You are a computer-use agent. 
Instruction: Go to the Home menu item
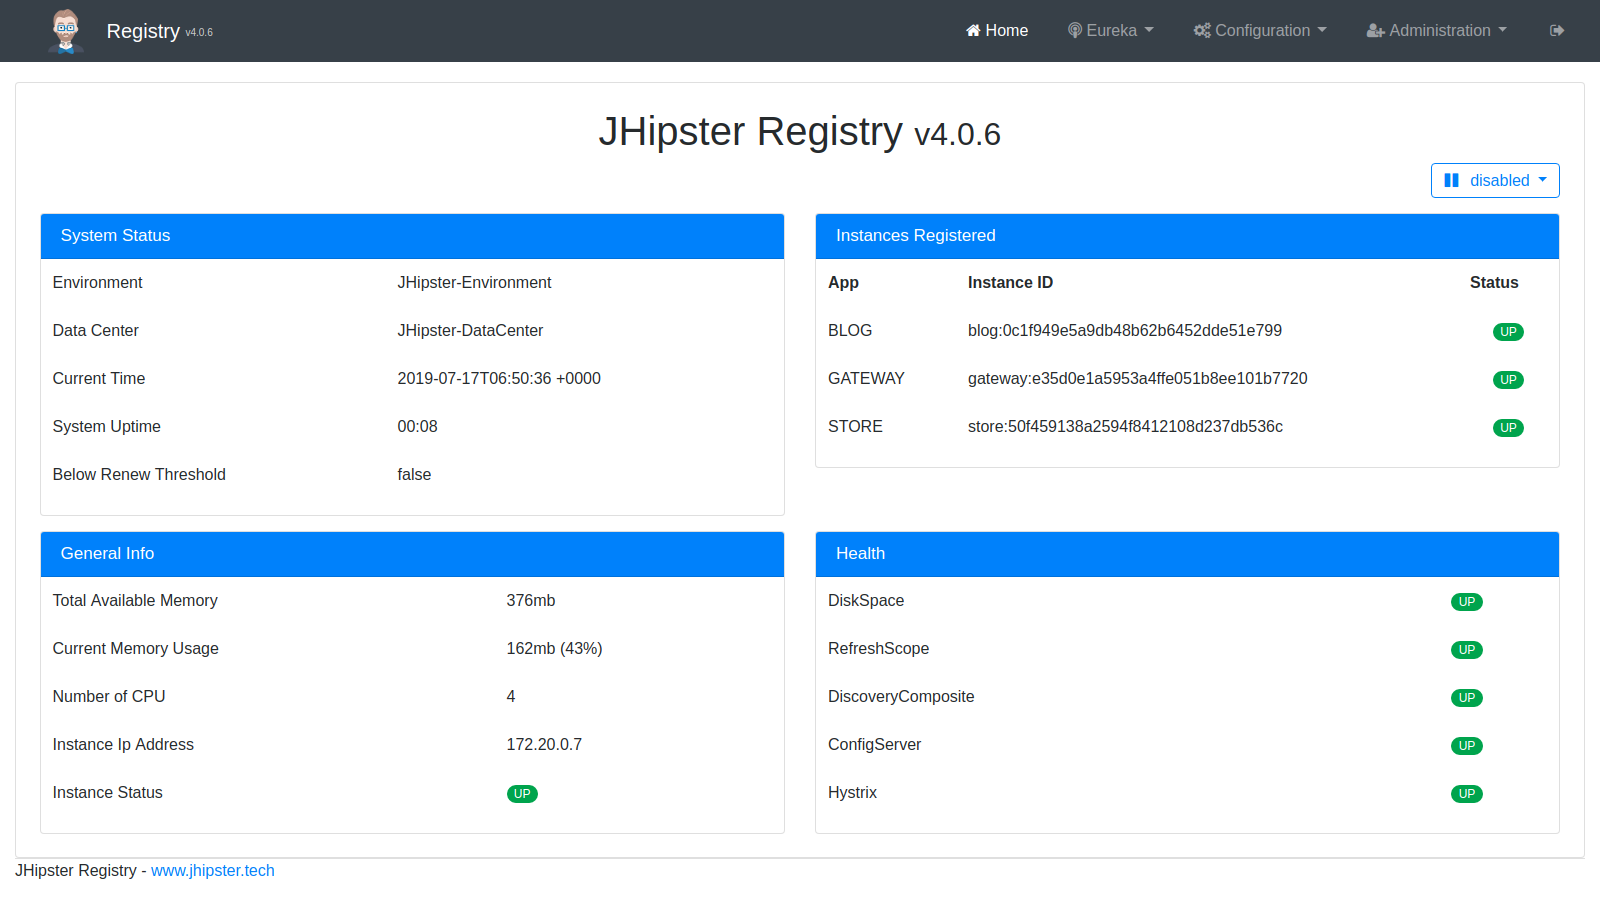click(997, 31)
